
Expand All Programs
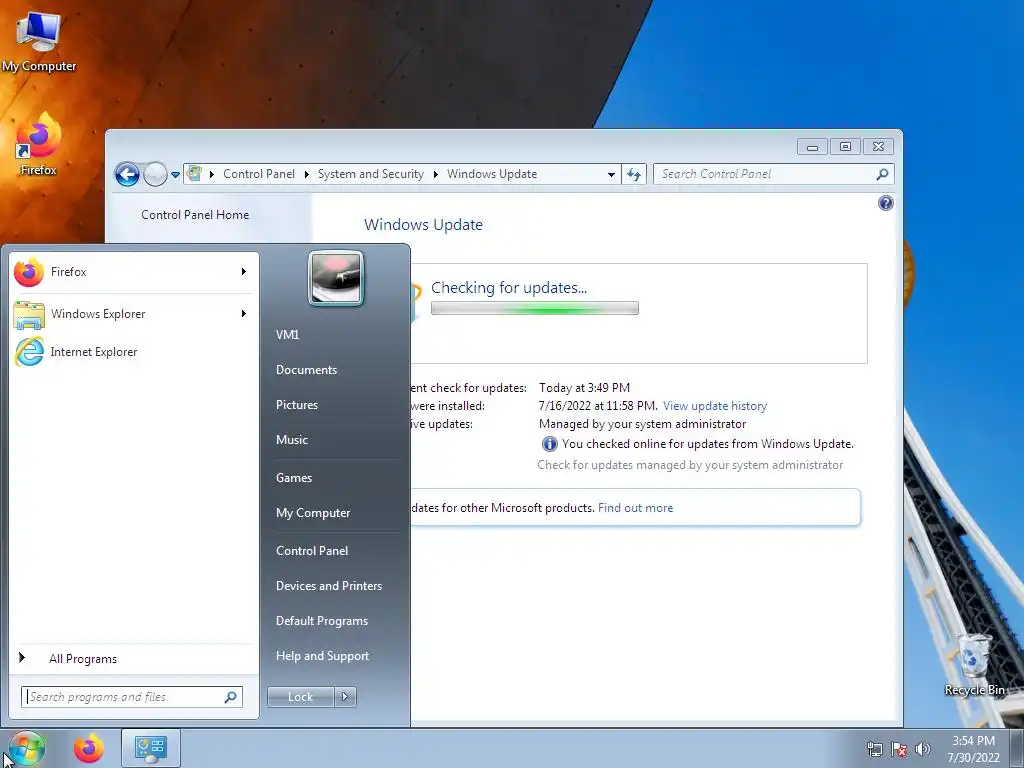coord(133,659)
